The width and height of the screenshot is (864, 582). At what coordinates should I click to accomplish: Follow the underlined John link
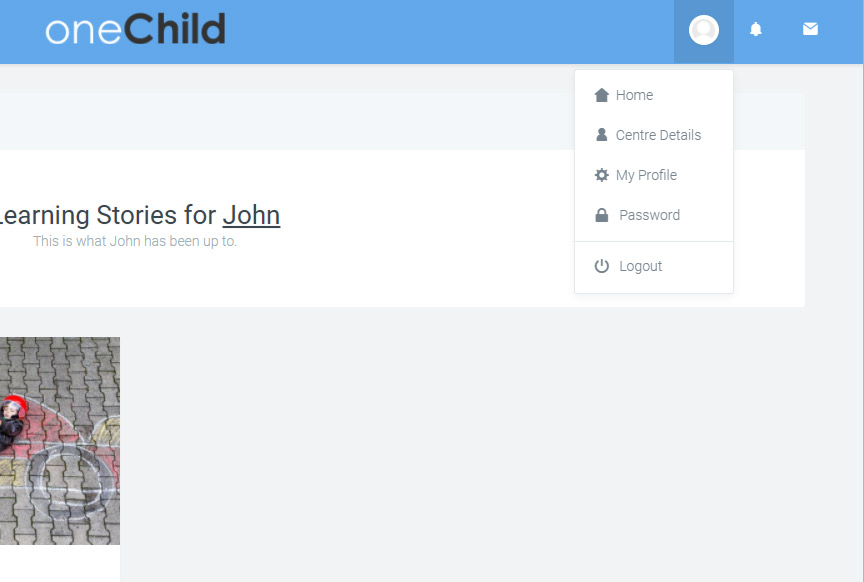tap(251, 215)
